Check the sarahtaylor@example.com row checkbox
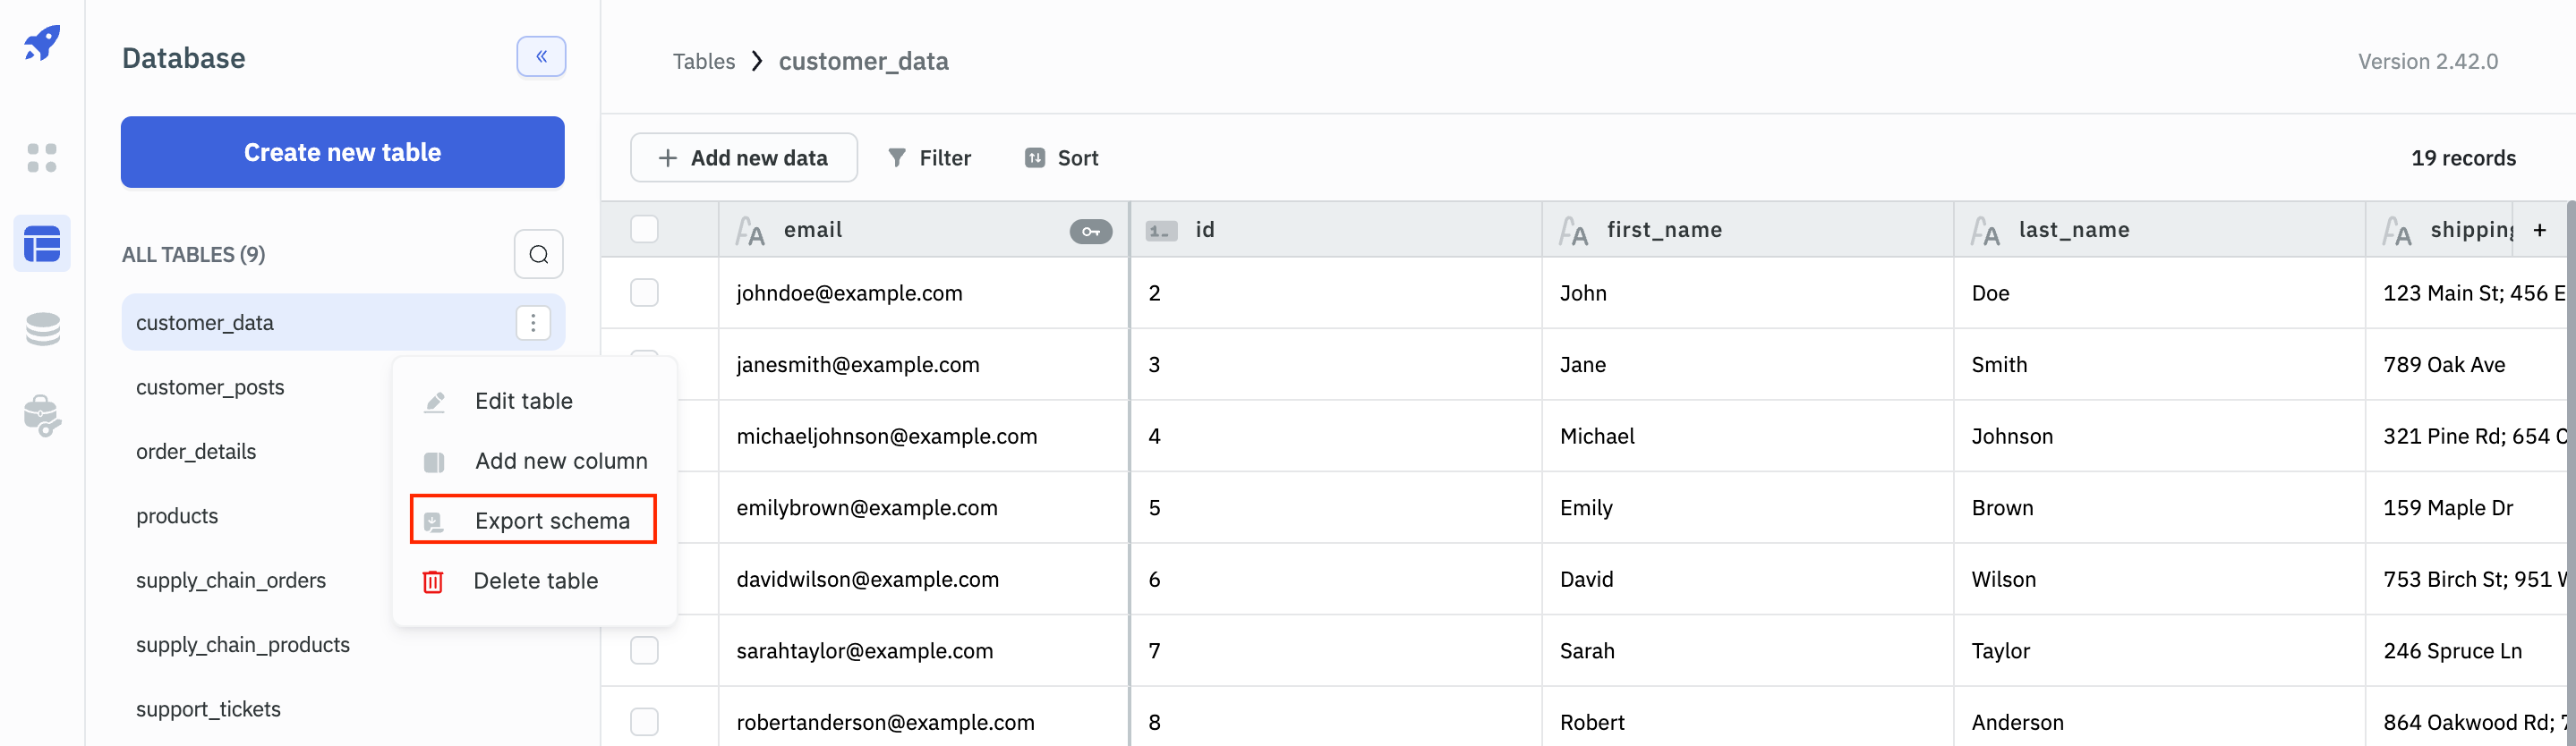The width and height of the screenshot is (2576, 746). click(644, 650)
